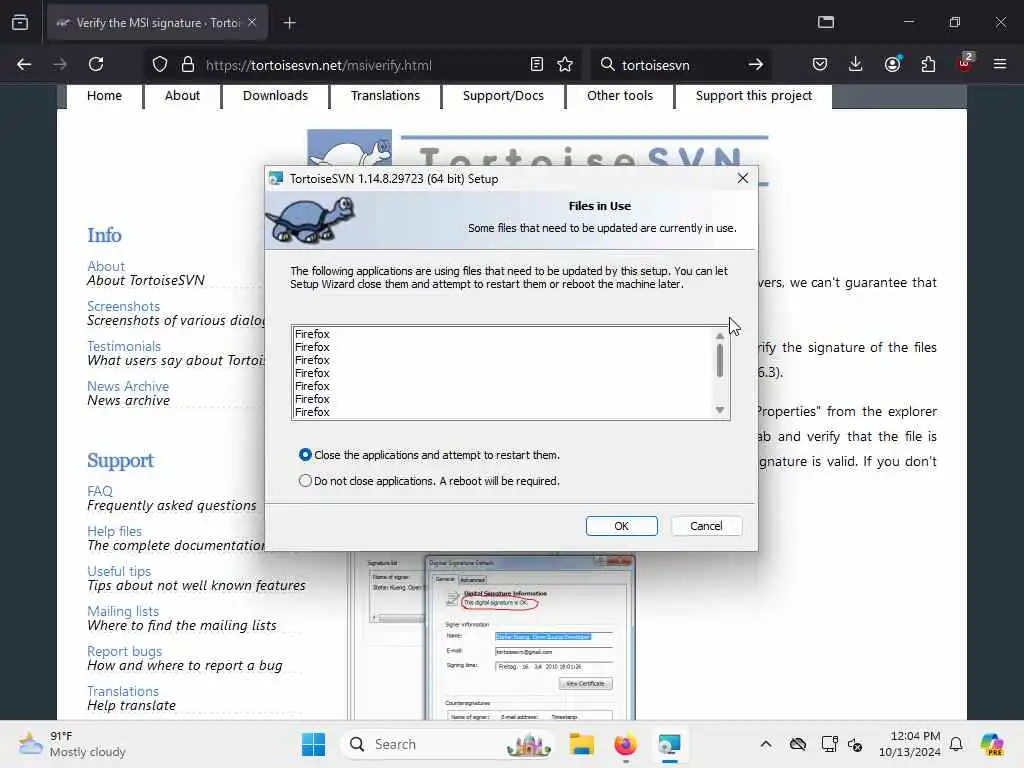Screen dimensions: 1024x768
Task: Click the Firefox taskbar icon
Action: click(626, 744)
